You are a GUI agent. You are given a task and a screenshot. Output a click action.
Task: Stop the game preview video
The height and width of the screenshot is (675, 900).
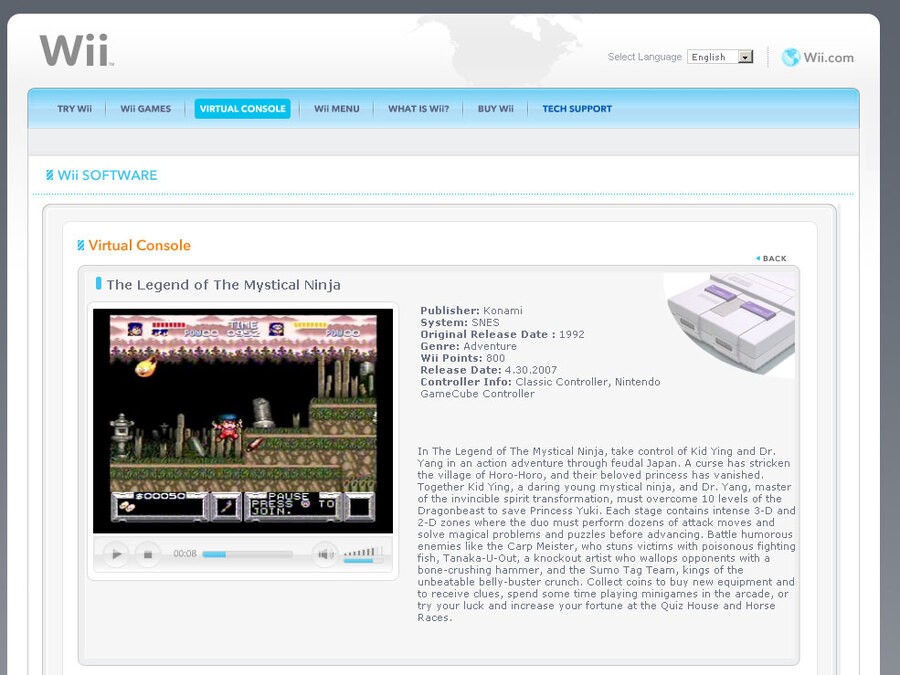click(x=148, y=554)
